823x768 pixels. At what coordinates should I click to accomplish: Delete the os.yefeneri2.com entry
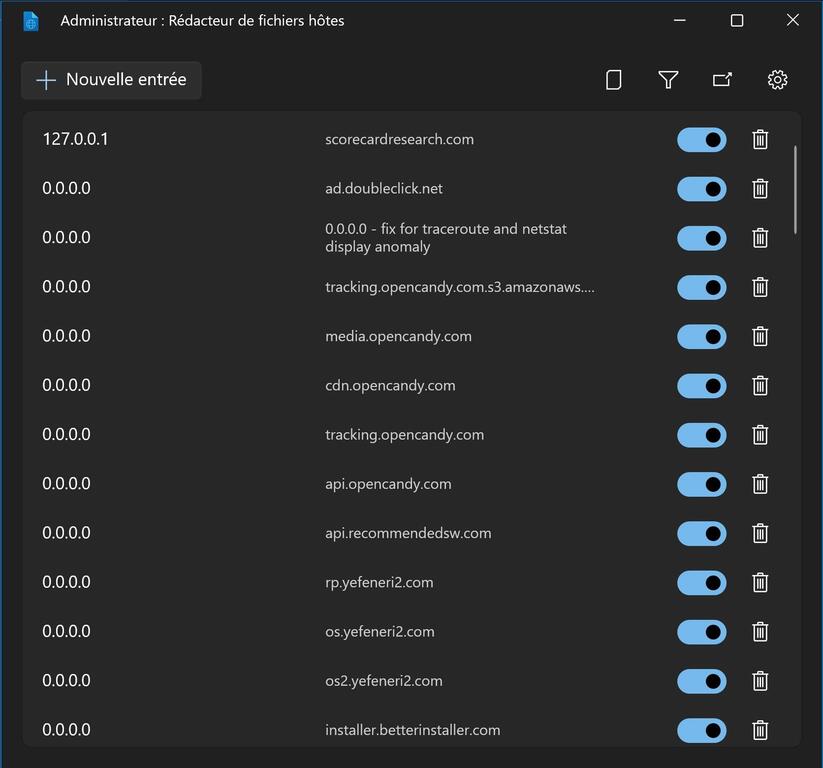[x=760, y=632]
